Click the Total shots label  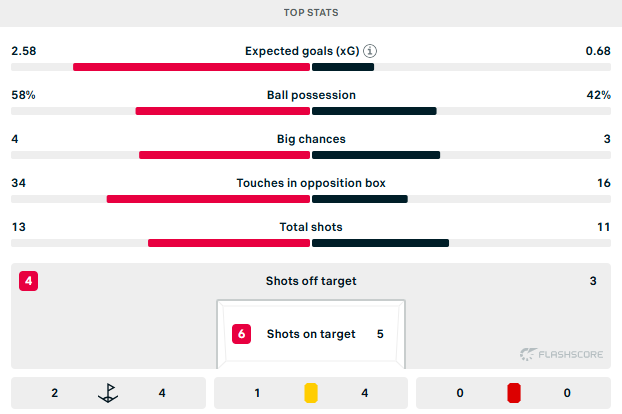pyautogui.click(x=311, y=227)
